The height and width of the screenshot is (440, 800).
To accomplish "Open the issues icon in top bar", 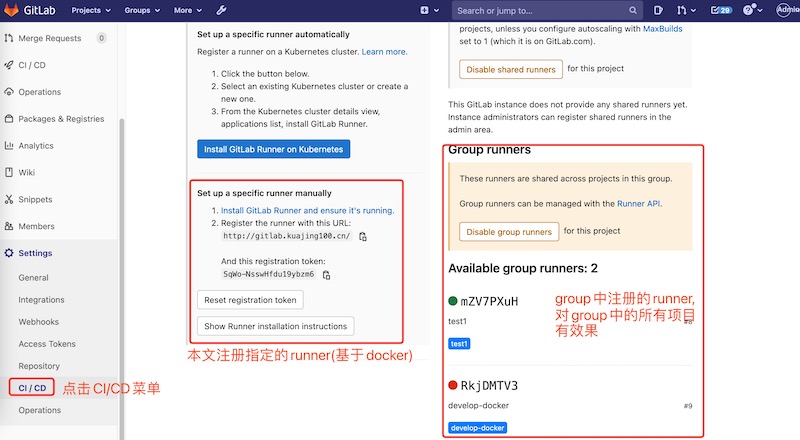I will click(x=658, y=10).
